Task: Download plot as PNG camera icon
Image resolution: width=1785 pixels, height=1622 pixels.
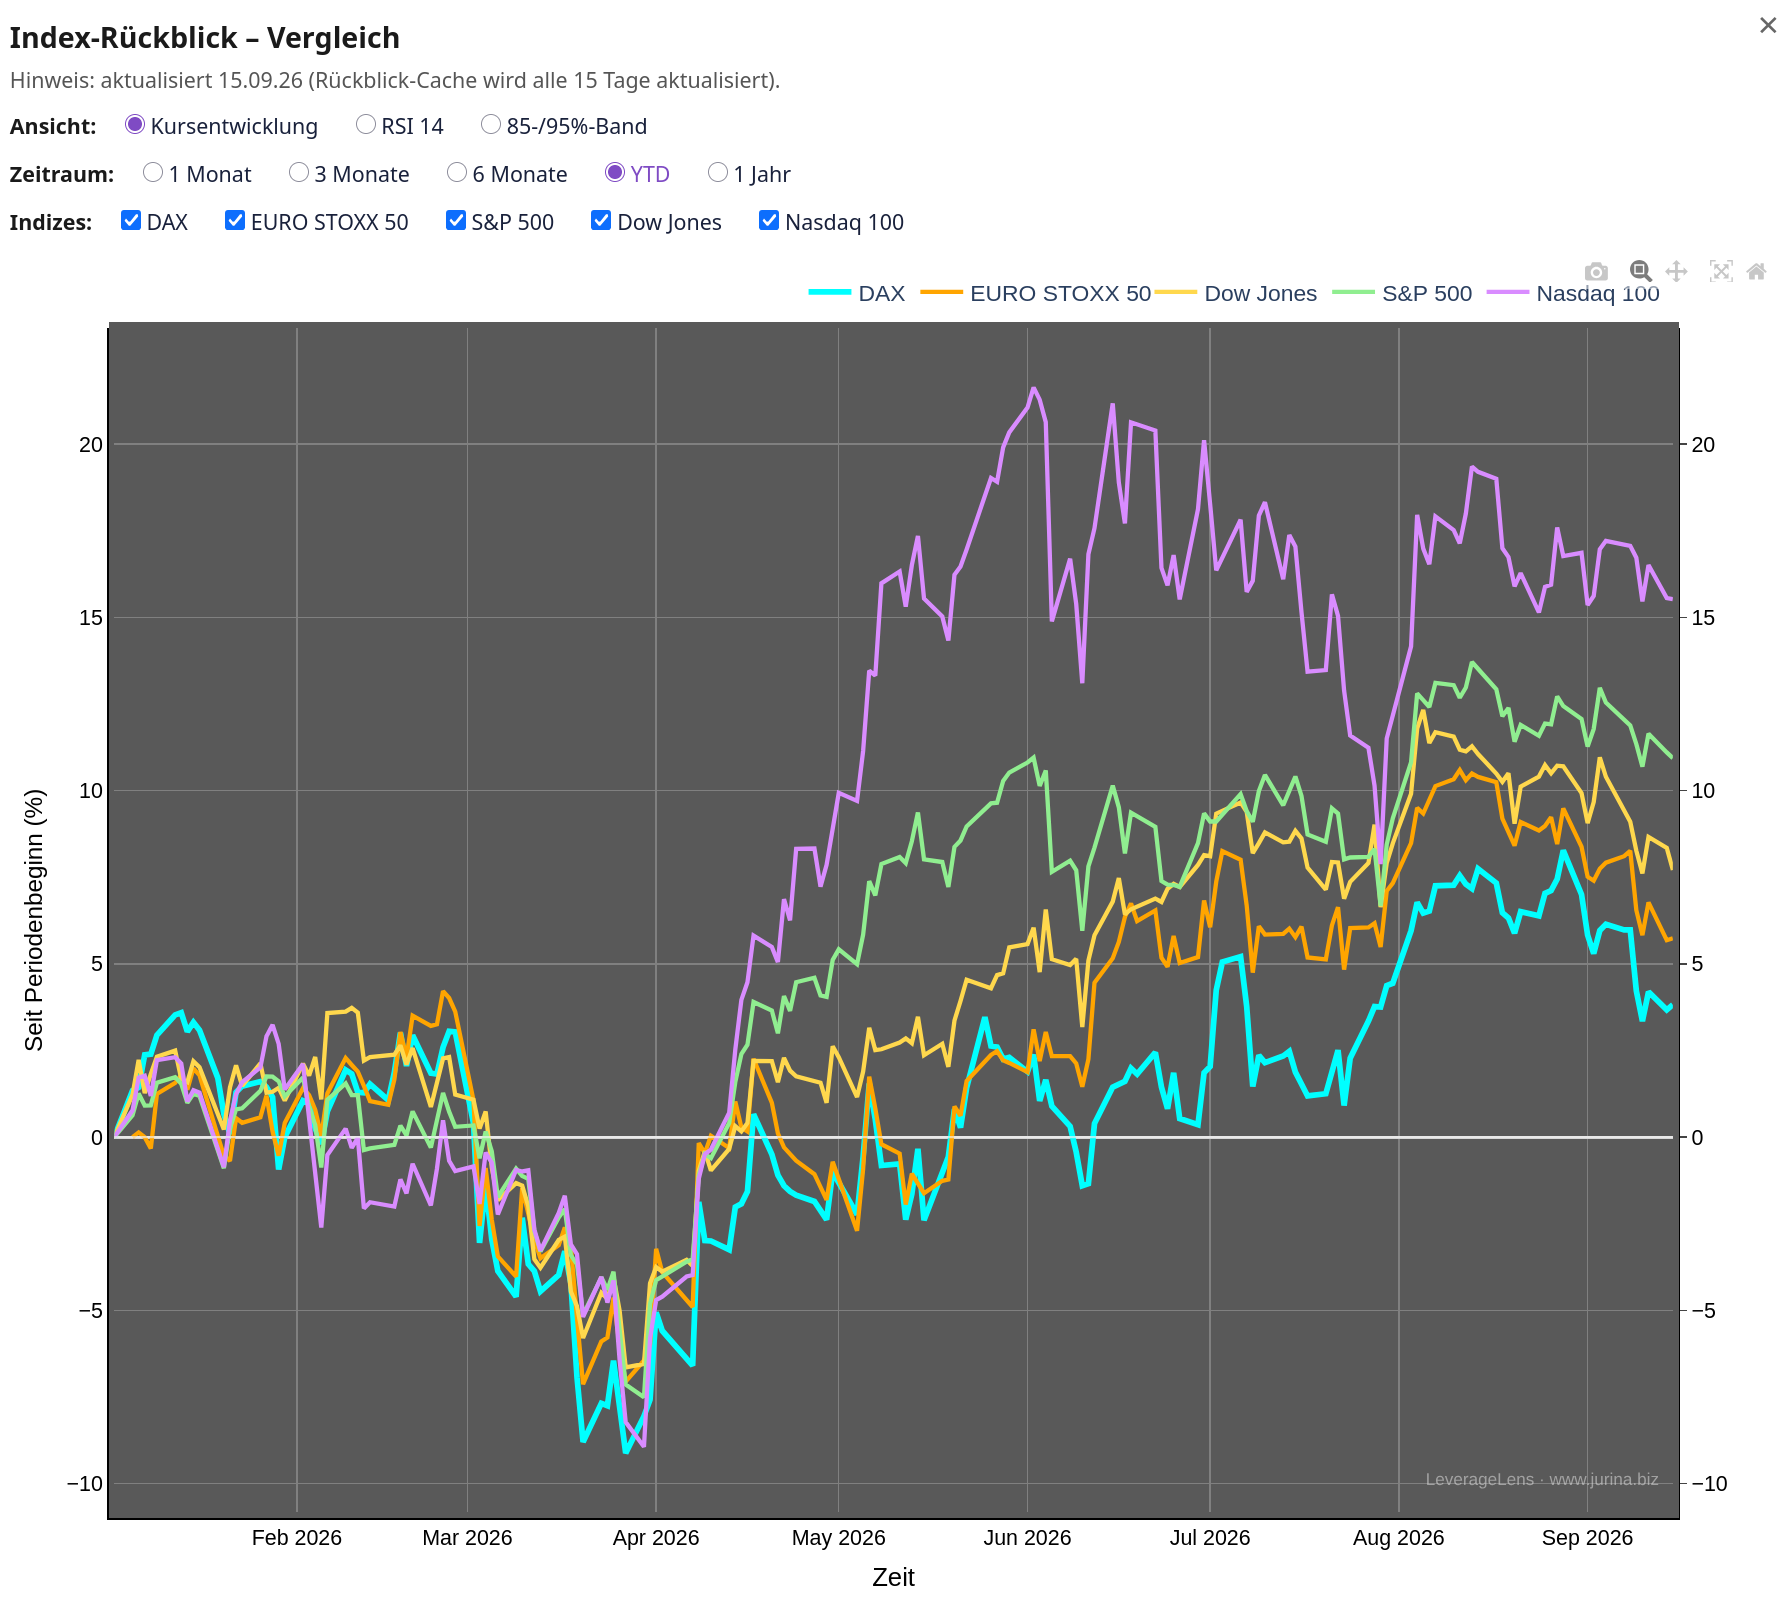Action: coord(1596,272)
